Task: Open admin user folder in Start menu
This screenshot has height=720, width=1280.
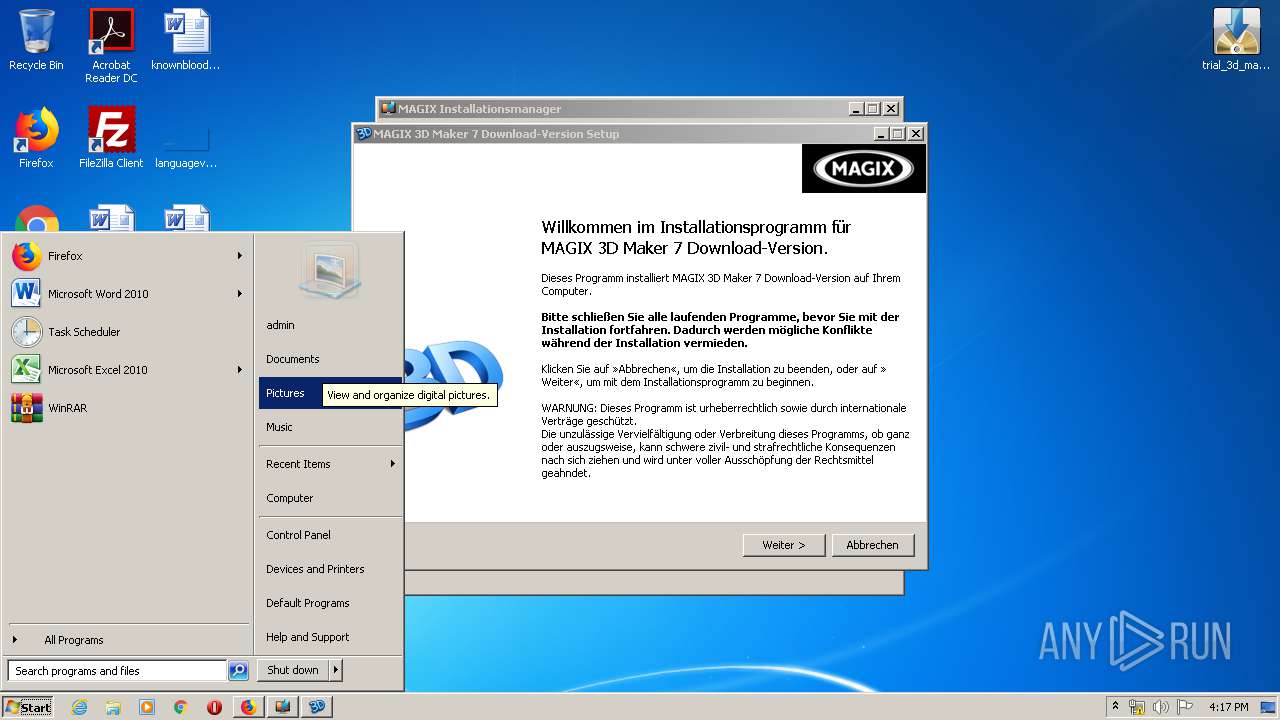Action: (330, 325)
